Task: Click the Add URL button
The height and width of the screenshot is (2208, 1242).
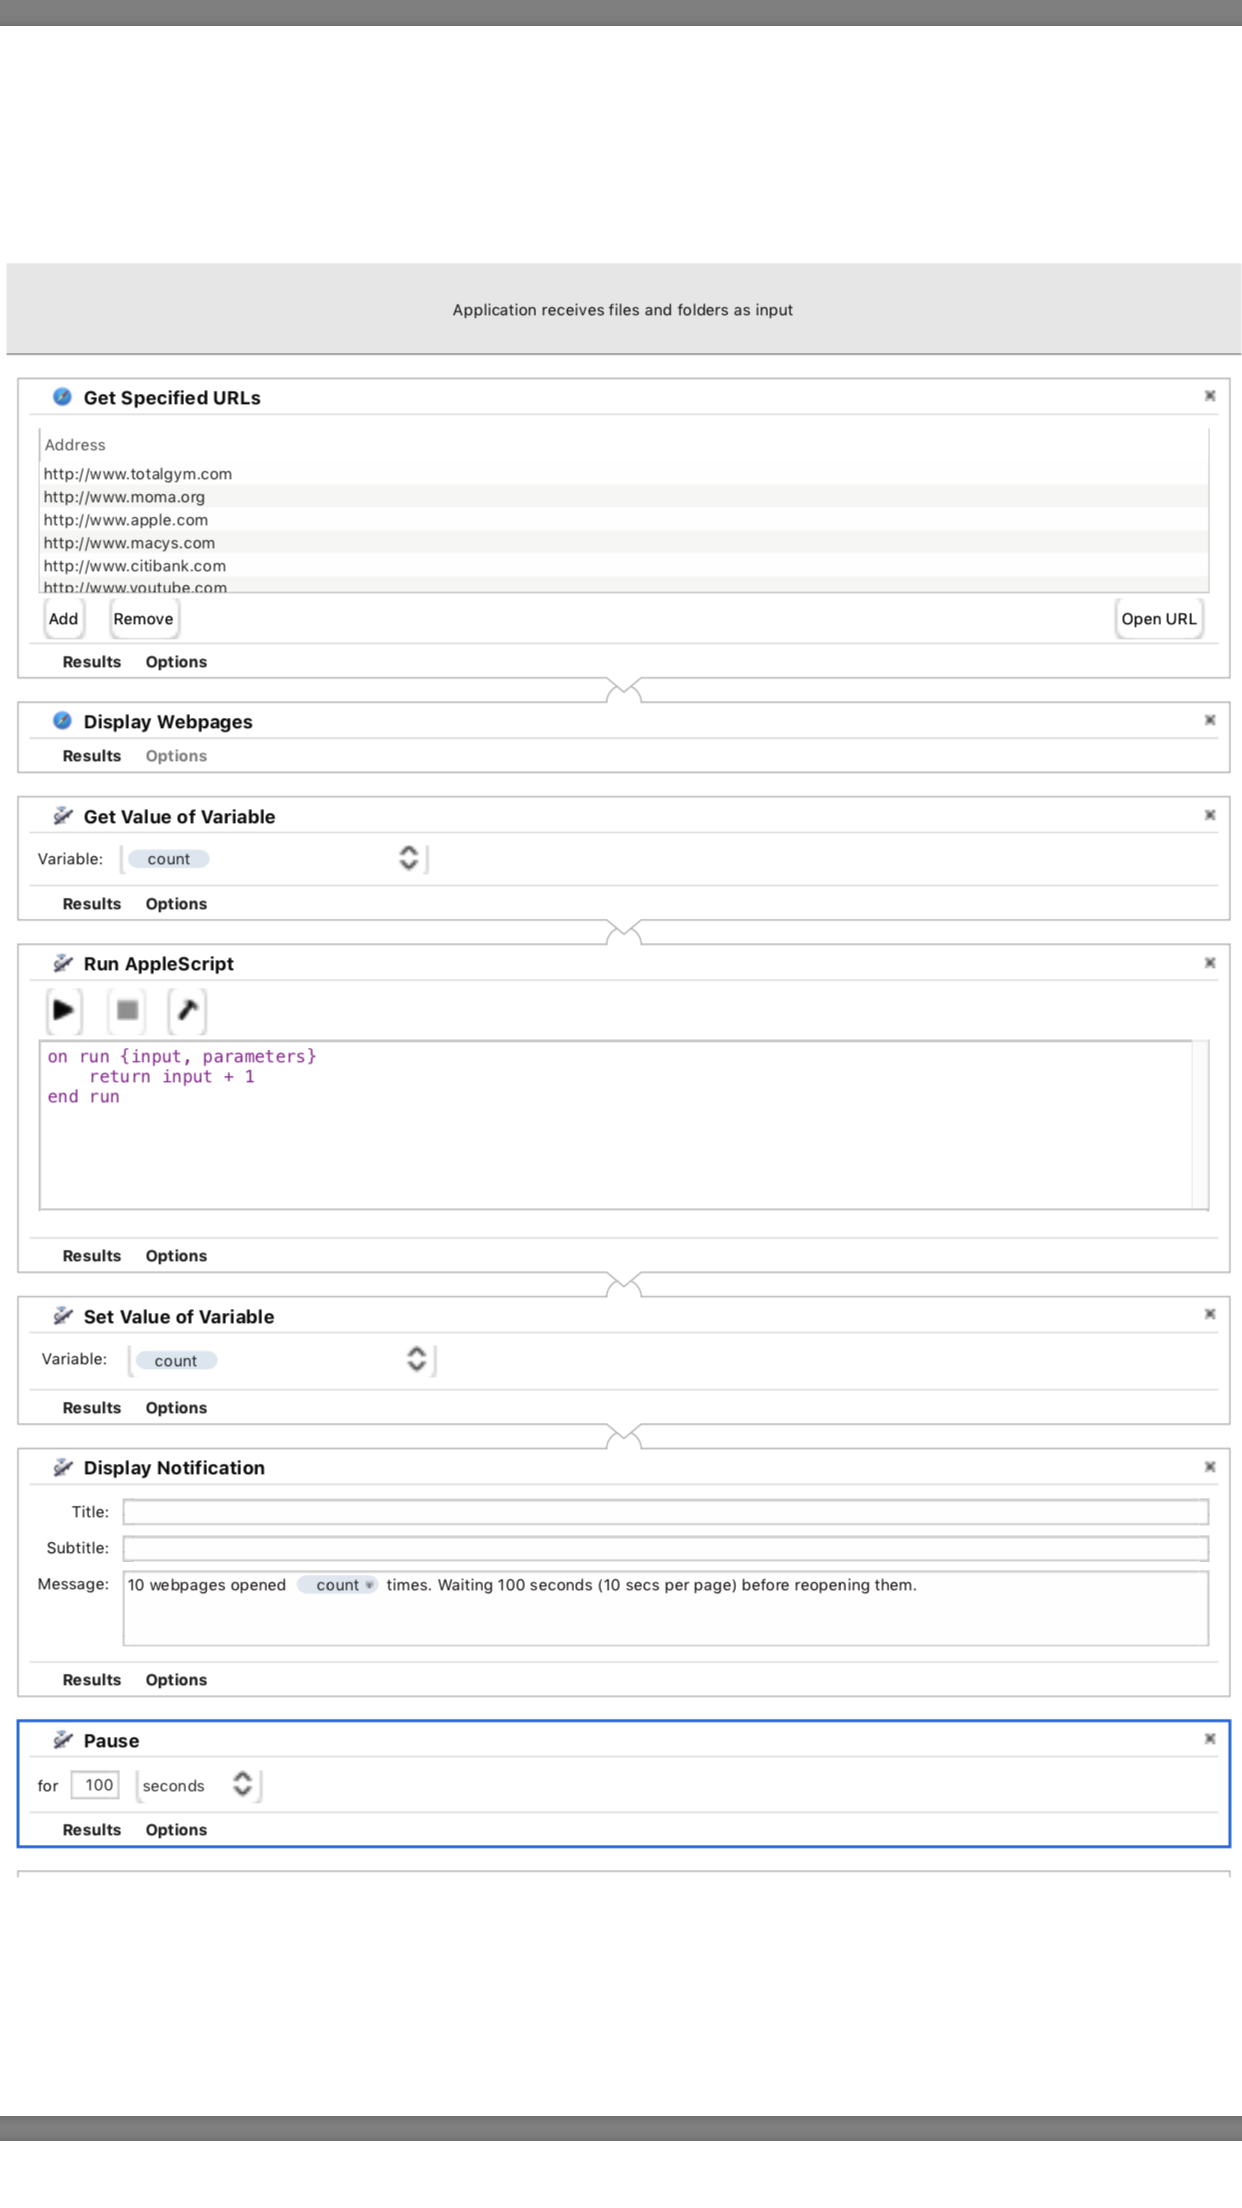Action: (63, 619)
